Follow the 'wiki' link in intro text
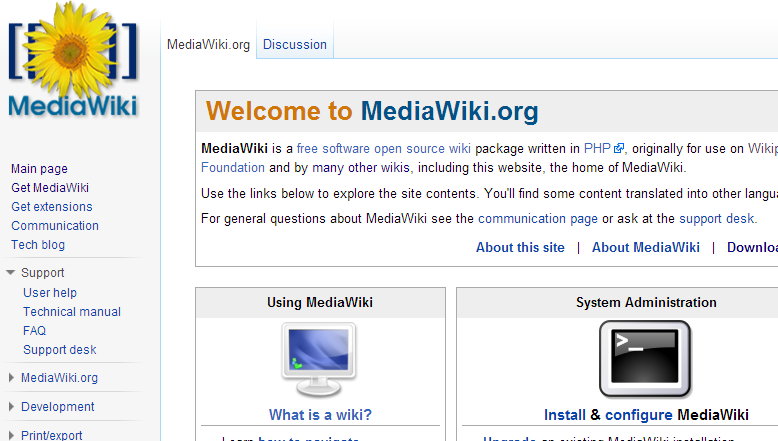The width and height of the screenshot is (778, 441). pos(459,148)
